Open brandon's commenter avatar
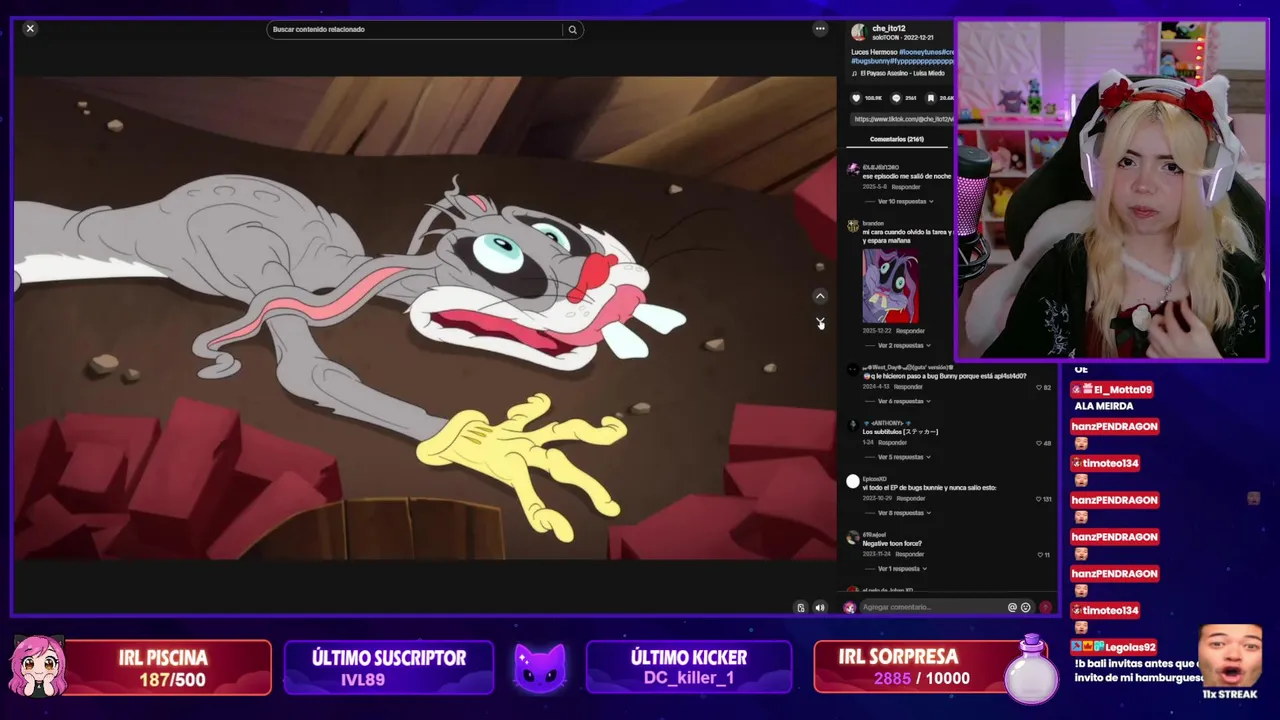 [853, 226]
